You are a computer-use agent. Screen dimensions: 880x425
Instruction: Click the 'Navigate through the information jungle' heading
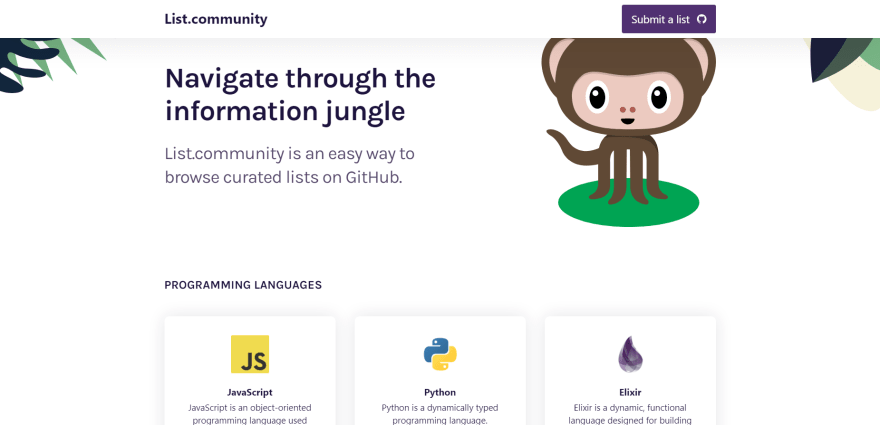300,94
